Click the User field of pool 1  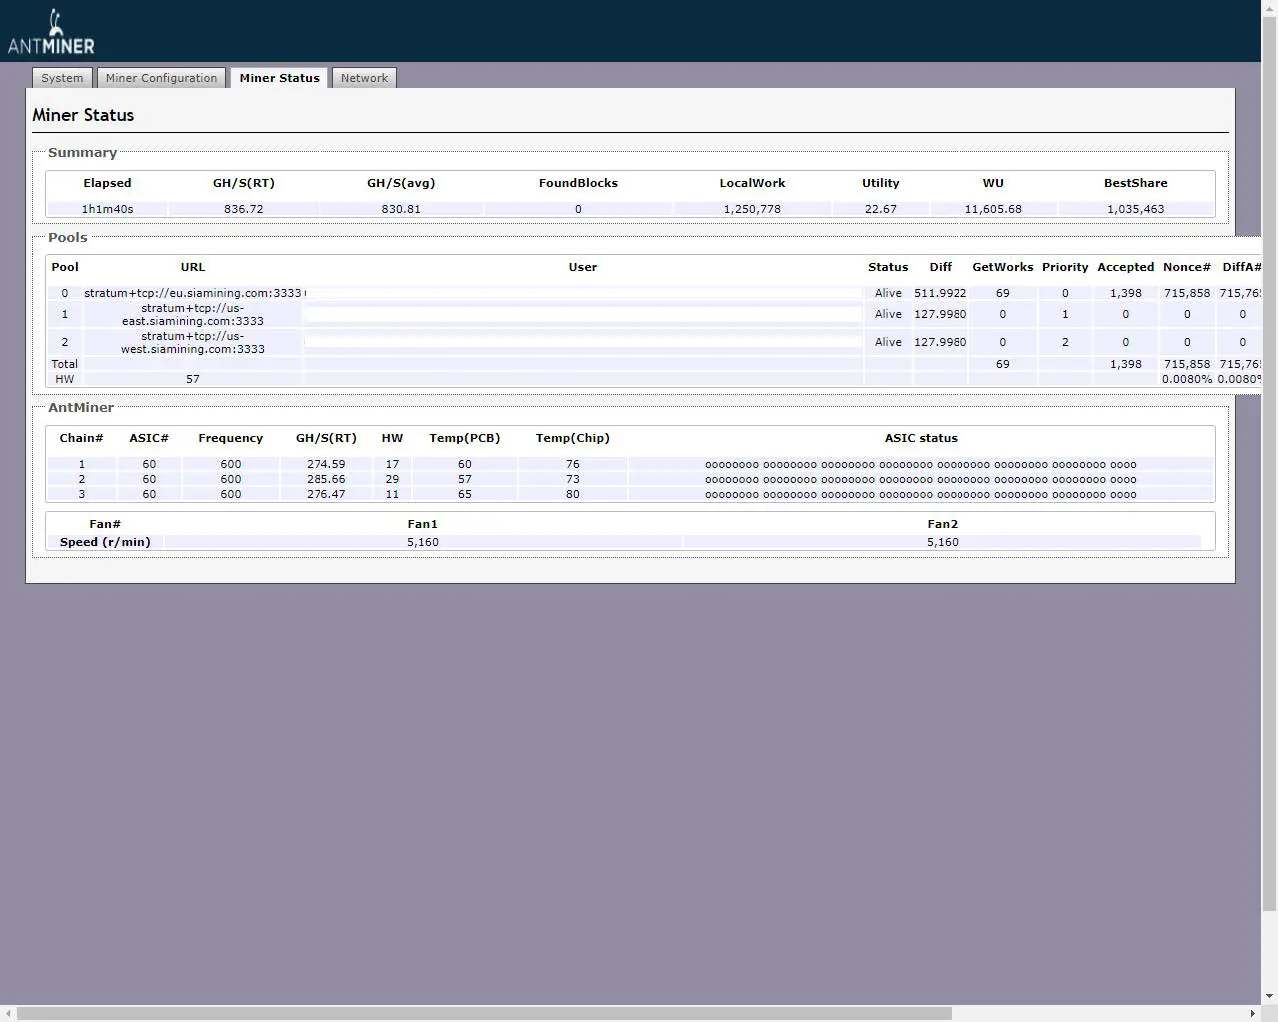point(582,315)
